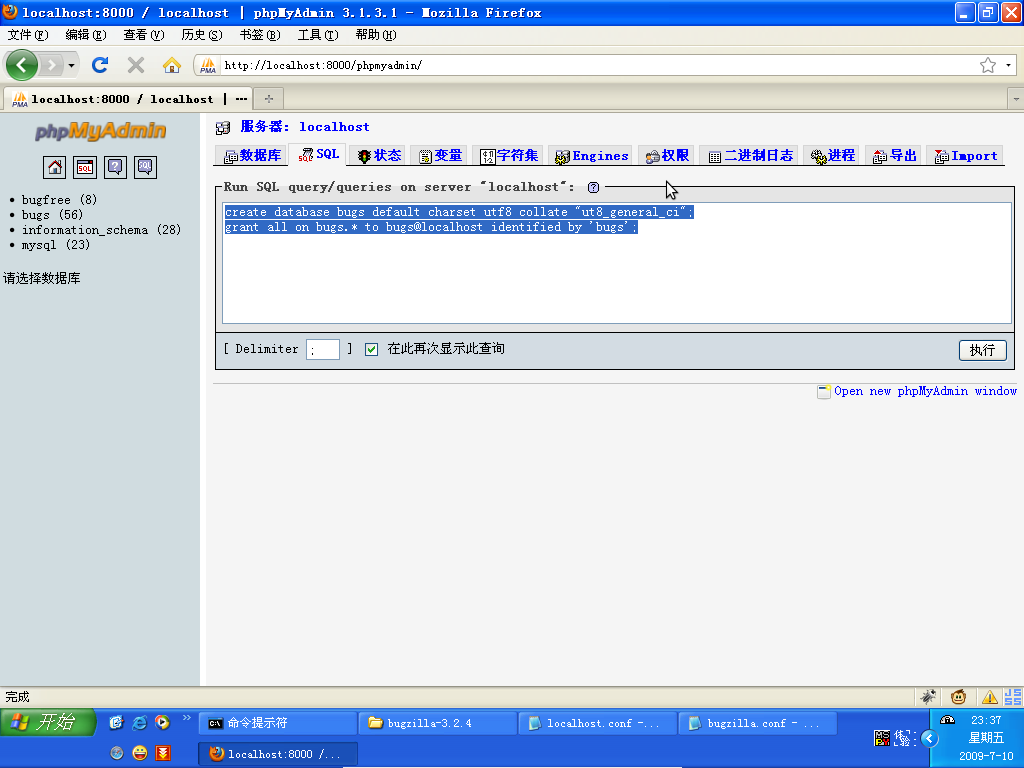The image size is (1024, 768).
Task: Click the phpMyAdmin Home icon in sidebar
Action: point(55,167)
